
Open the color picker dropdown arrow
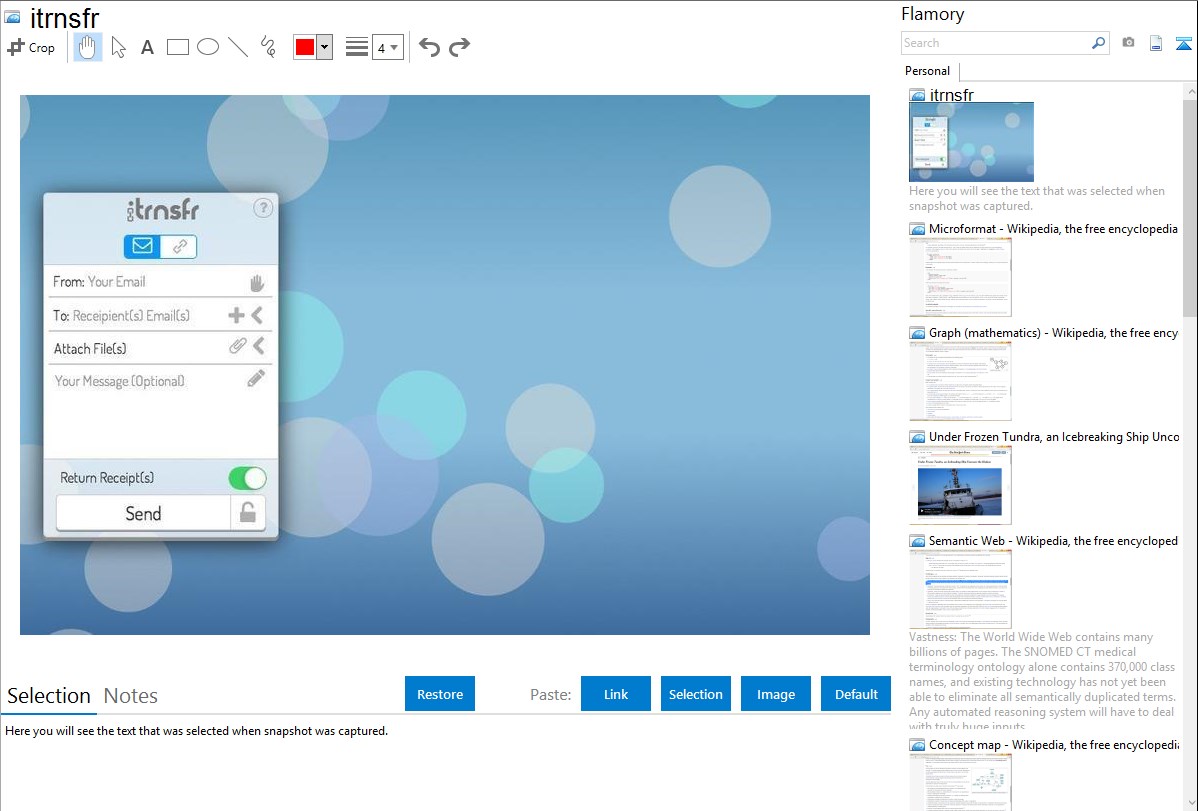[324, 47]
